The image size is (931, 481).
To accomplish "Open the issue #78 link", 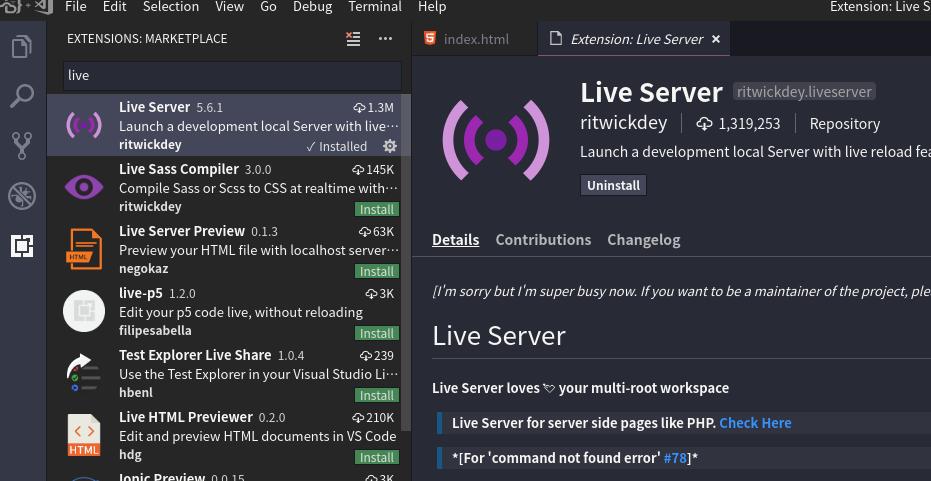I will [x=675, y=458].
